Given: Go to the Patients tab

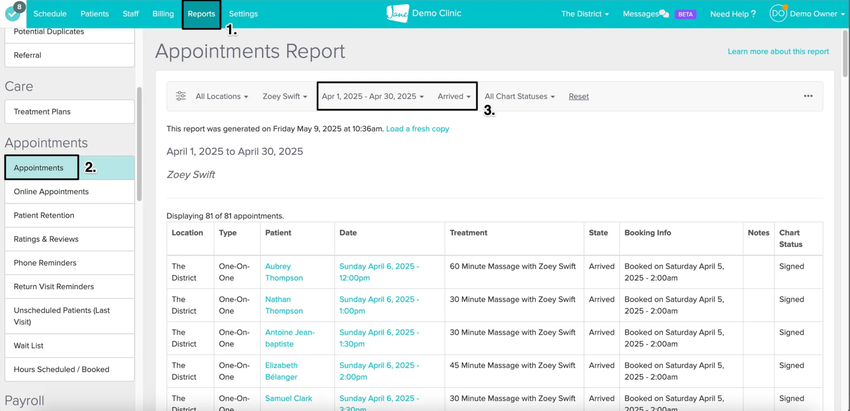Looking at the screenshot, I should pyautogui.click(x=94, y=14).
